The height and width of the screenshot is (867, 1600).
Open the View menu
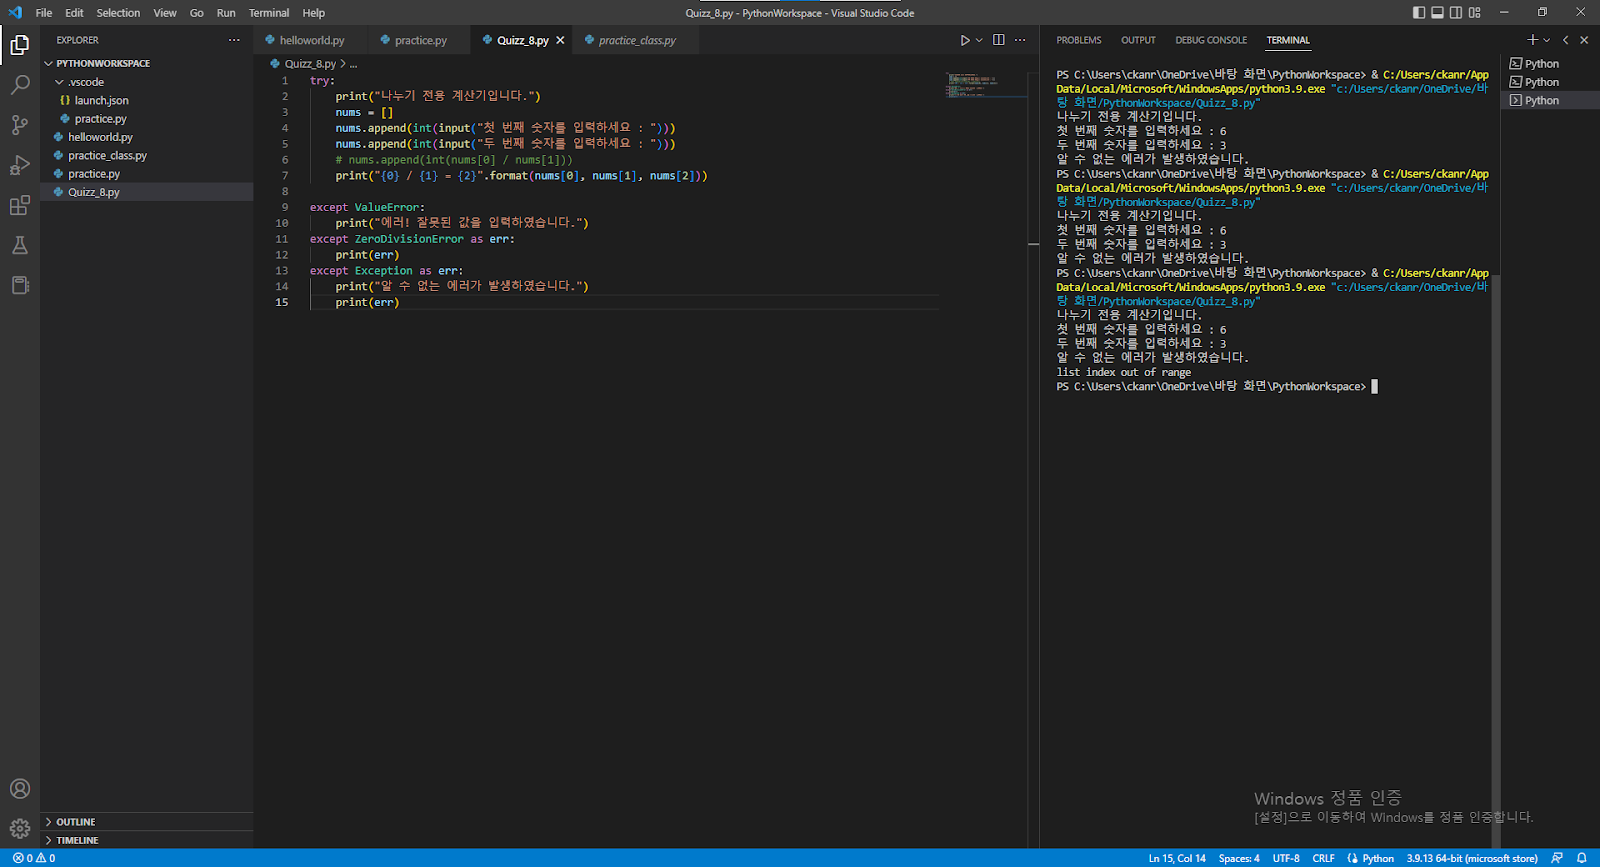(x=165, y=13)
